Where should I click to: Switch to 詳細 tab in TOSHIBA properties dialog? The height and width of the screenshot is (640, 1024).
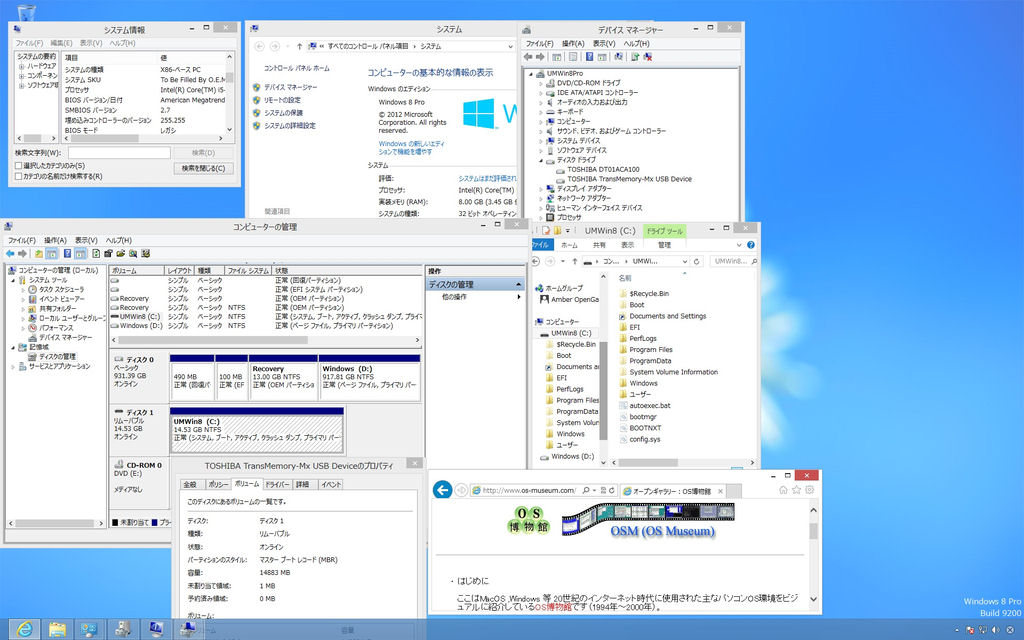pyautogui.click(x=302, y=485)
